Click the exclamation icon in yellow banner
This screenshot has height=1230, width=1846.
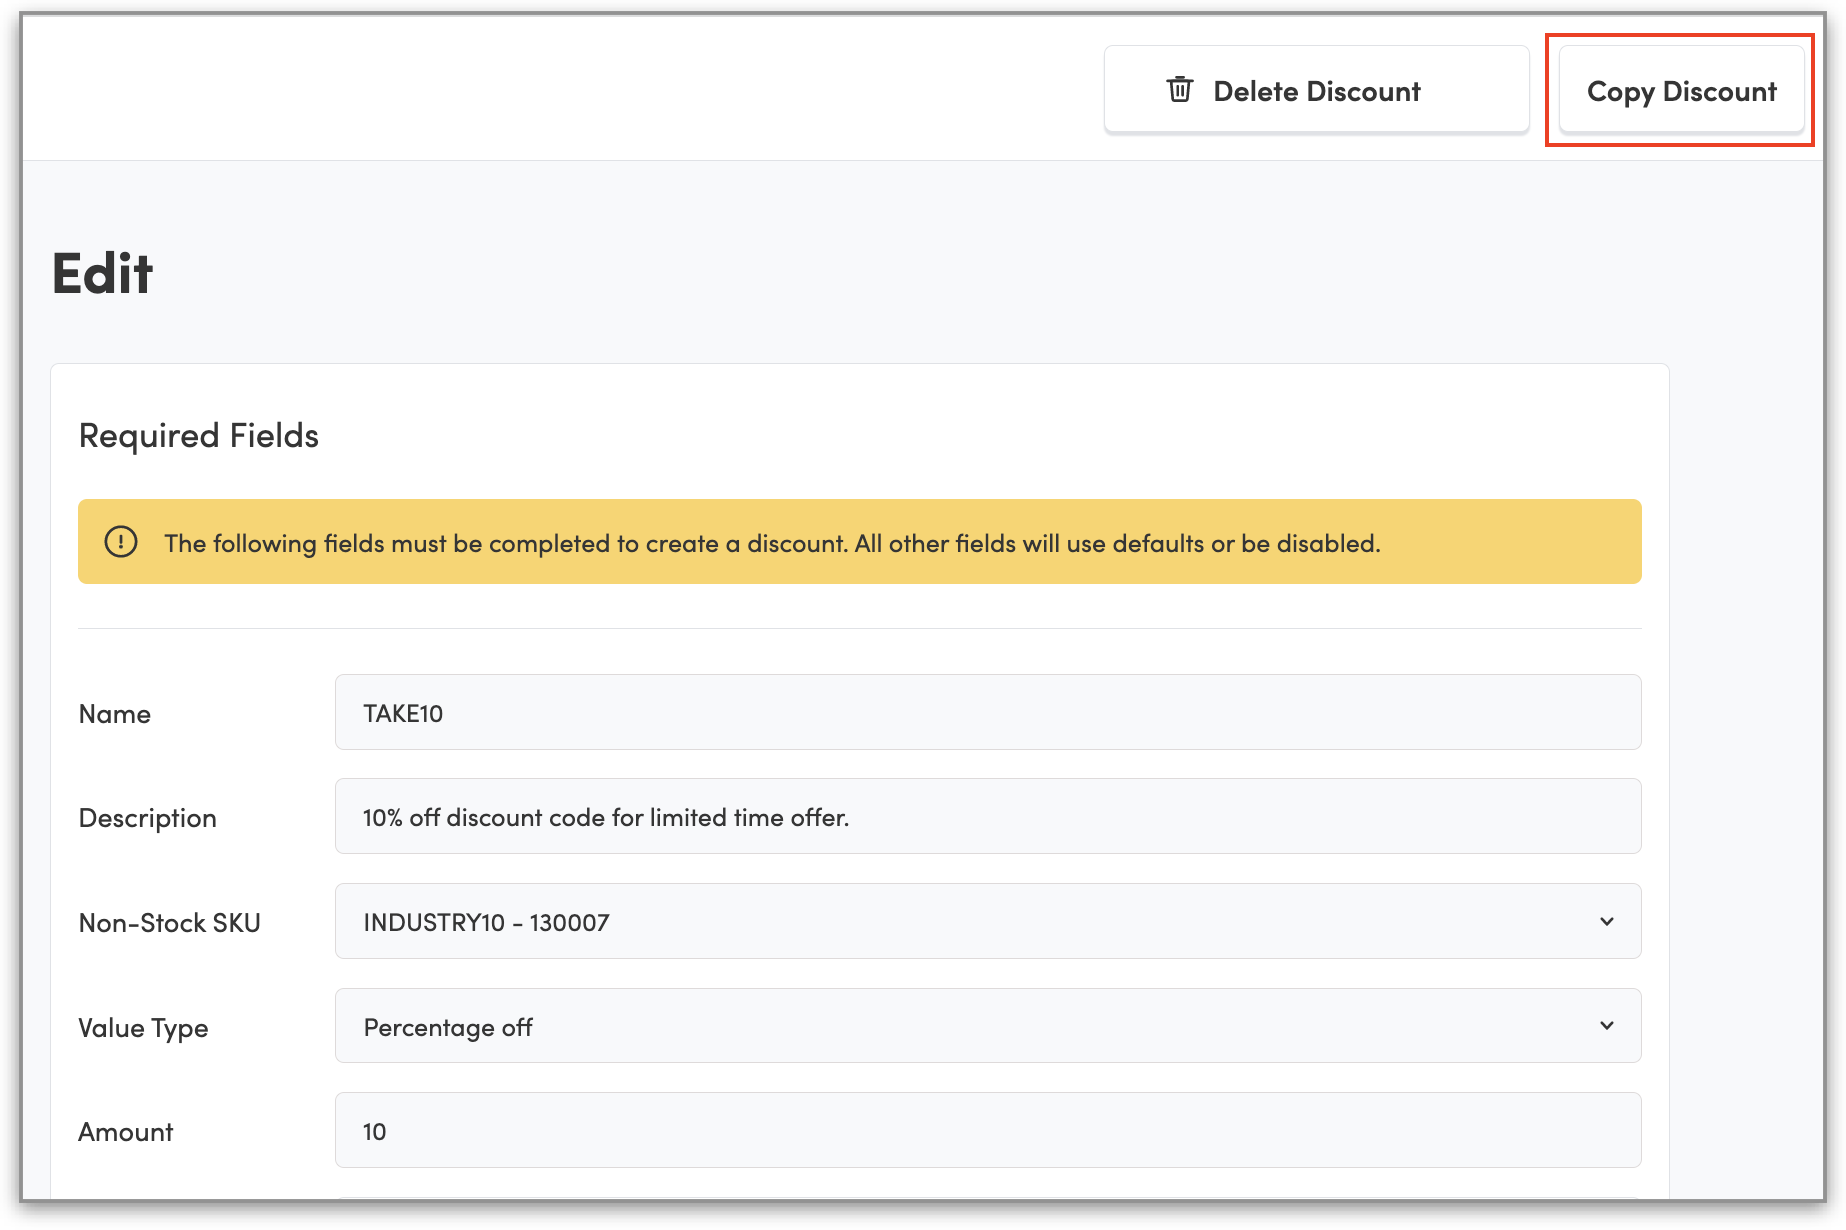[121, 542]
